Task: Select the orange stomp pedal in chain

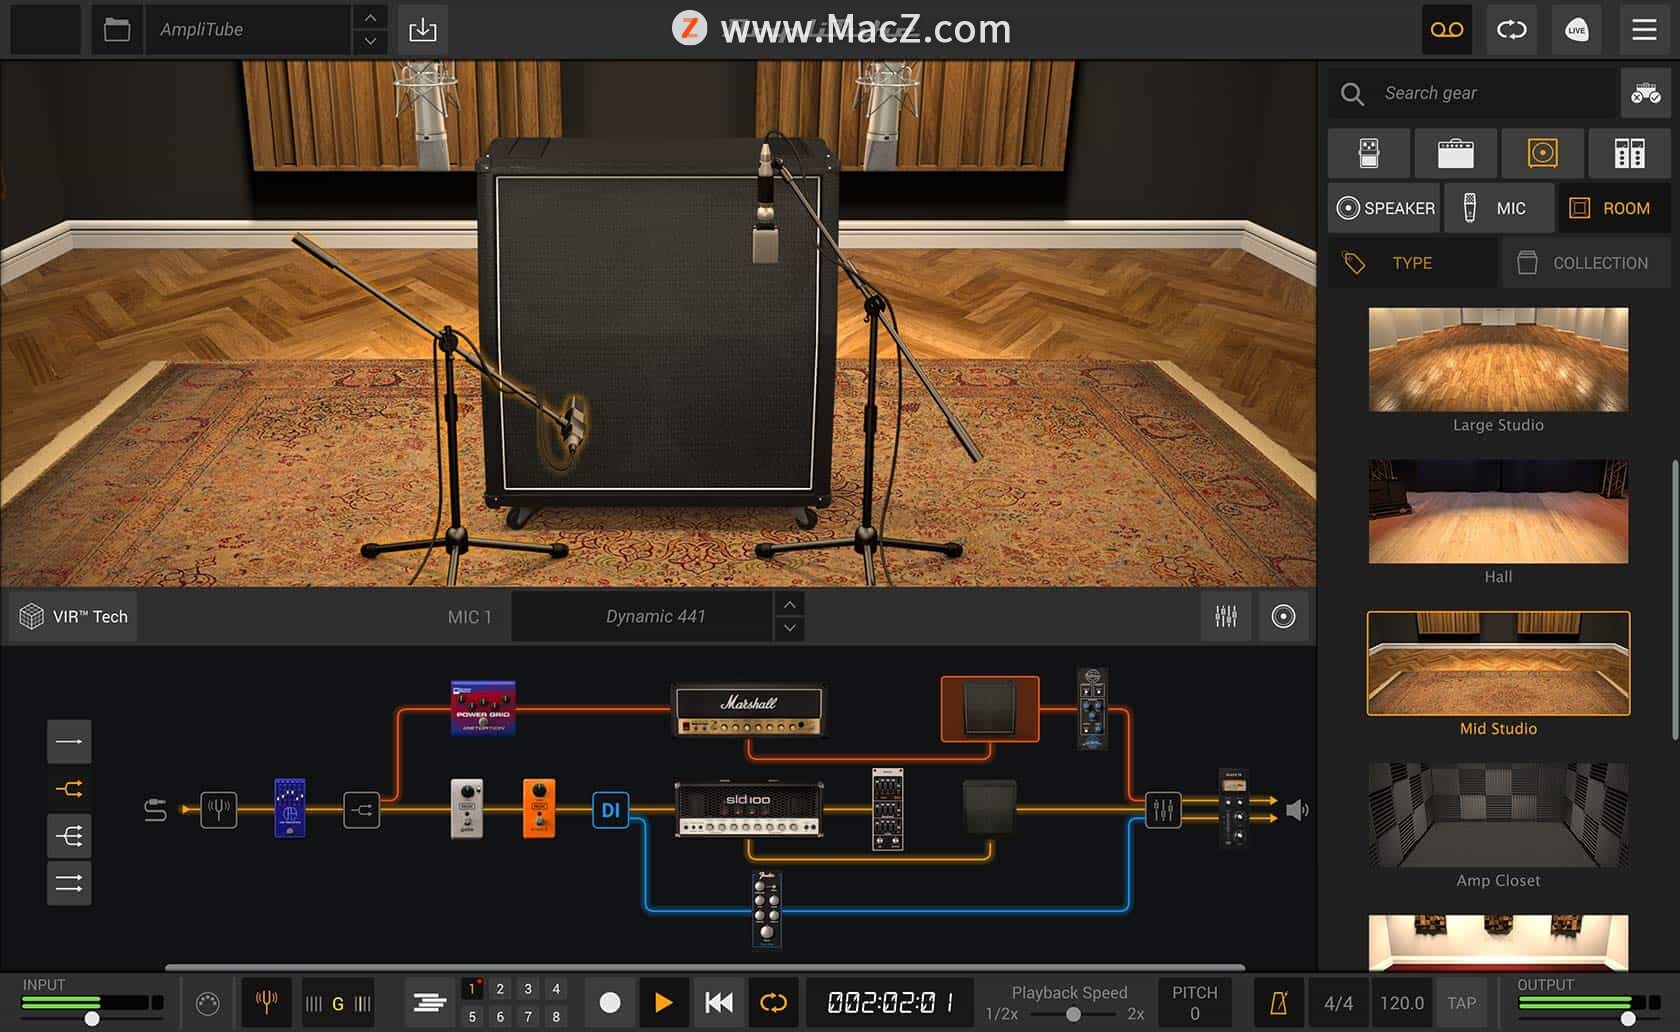Action: click(539, 807)
